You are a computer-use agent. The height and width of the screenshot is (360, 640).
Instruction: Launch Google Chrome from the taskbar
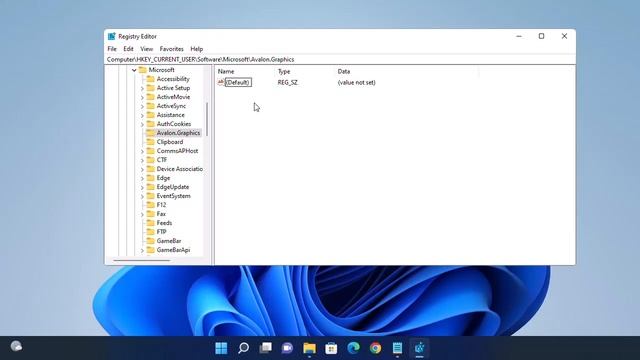pyautogui.click(x=375, y=348)
